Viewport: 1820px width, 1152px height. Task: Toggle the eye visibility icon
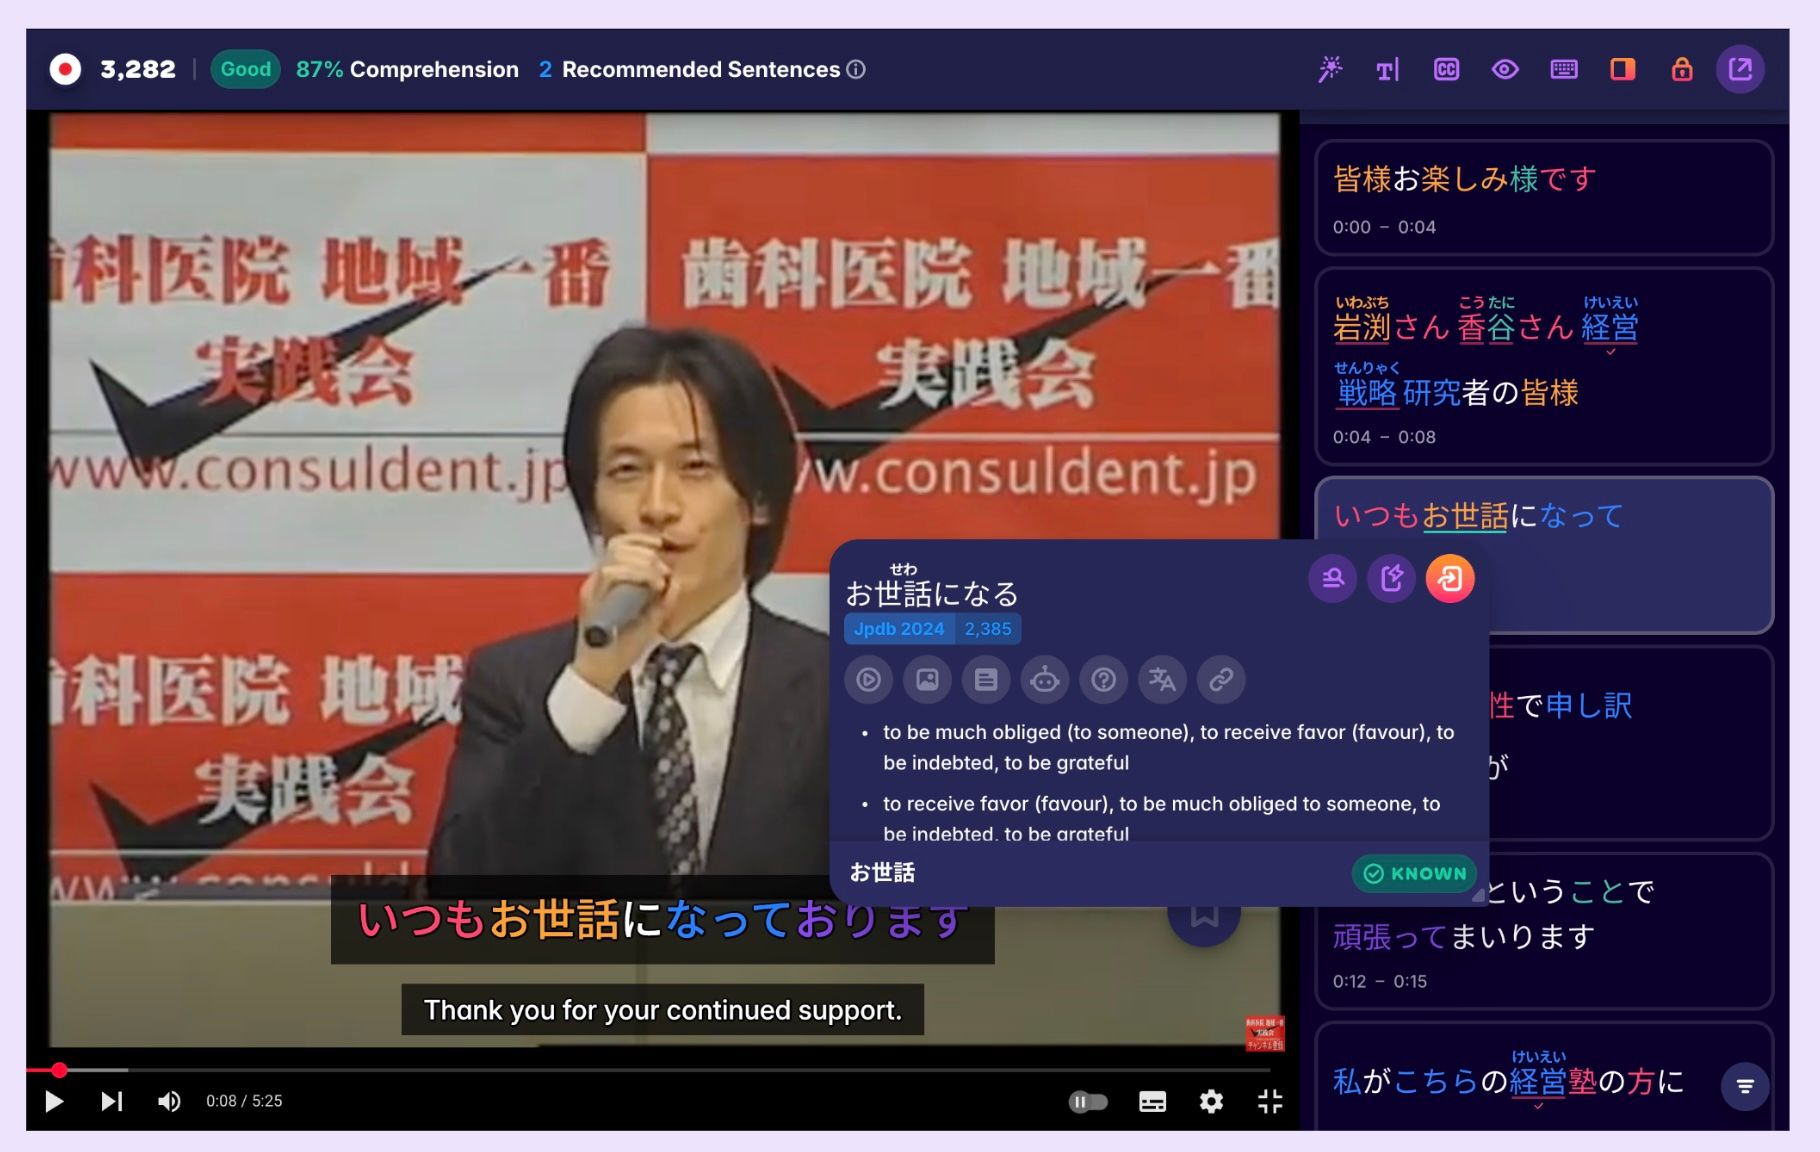click(1505, 69)
